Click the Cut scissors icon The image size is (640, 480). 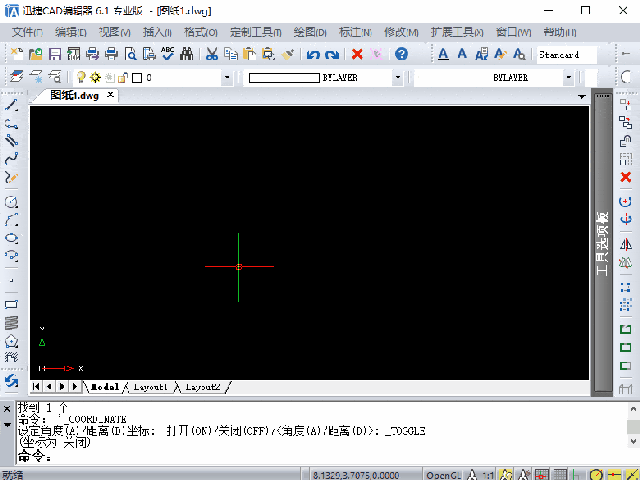pyautogui.click(x=211, y=54)
